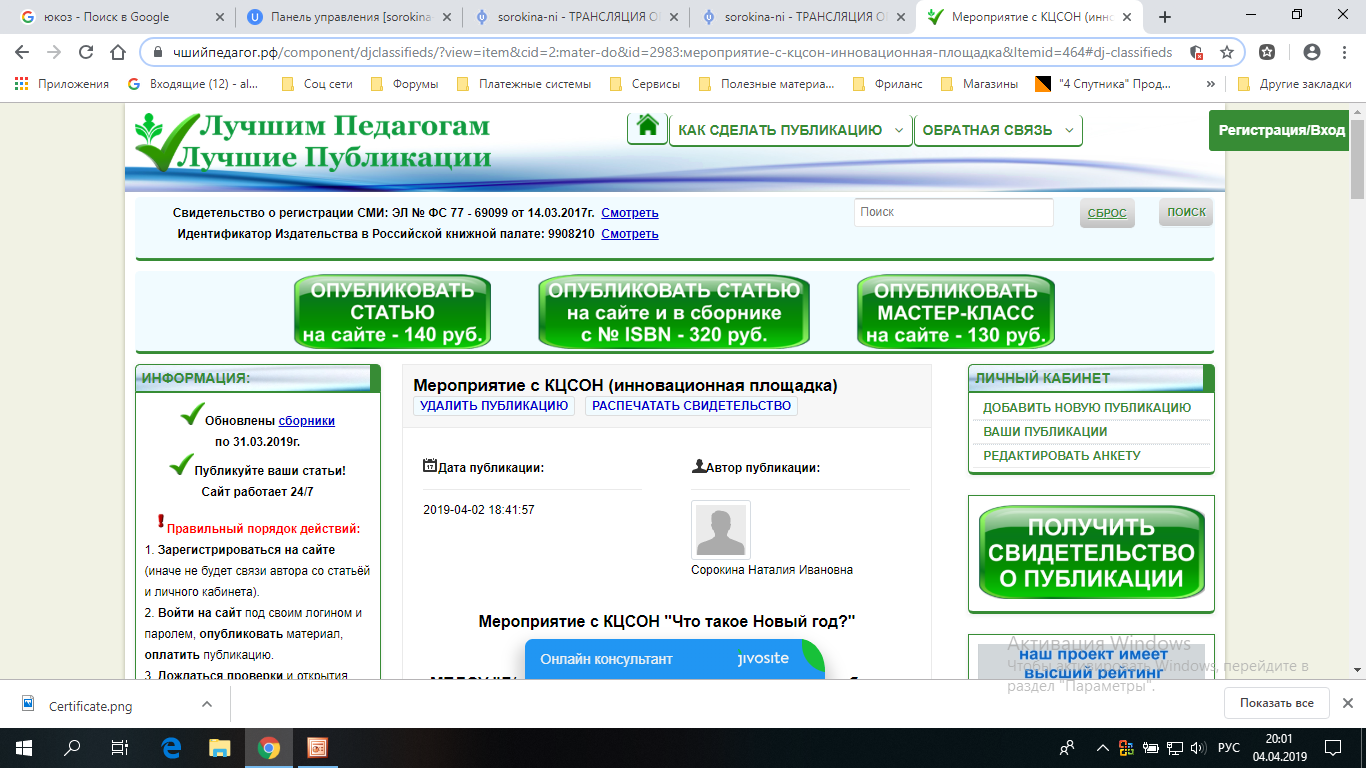Image resolution: width=1366 pixels, height=768 pixels.
Task: Click 'Показать все' downloads button
Action: pos(1277,703)
